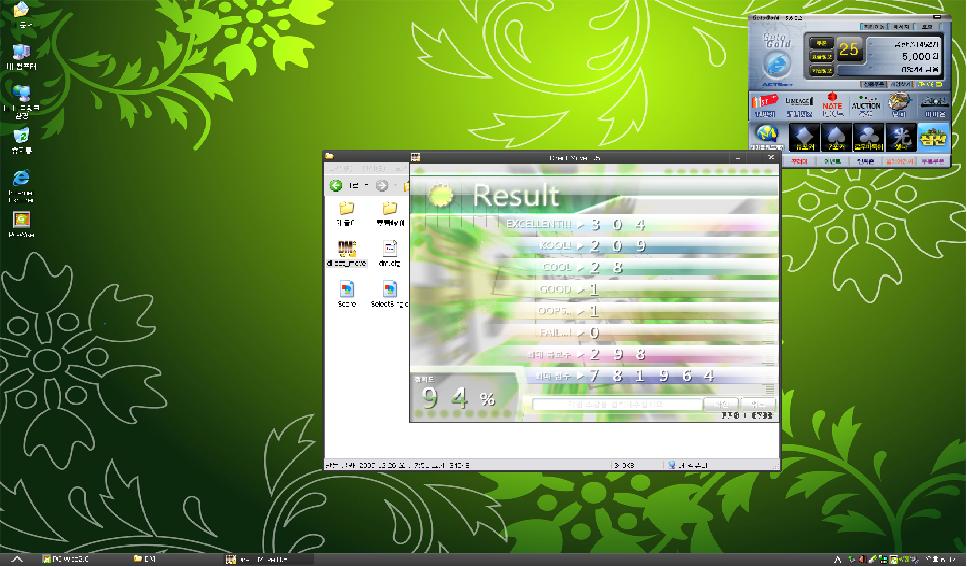
Task: Click the yellow-text link under GetoGold info panel
Action: point(929,84)
